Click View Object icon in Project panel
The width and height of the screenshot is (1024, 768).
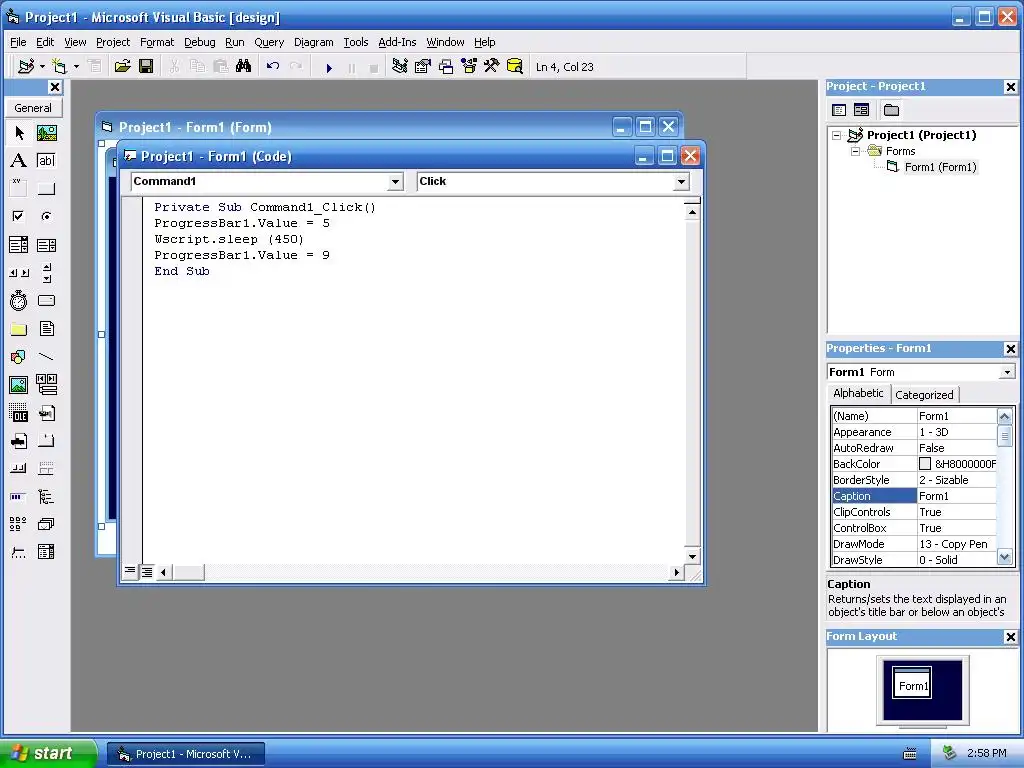(x=861, y=110)
